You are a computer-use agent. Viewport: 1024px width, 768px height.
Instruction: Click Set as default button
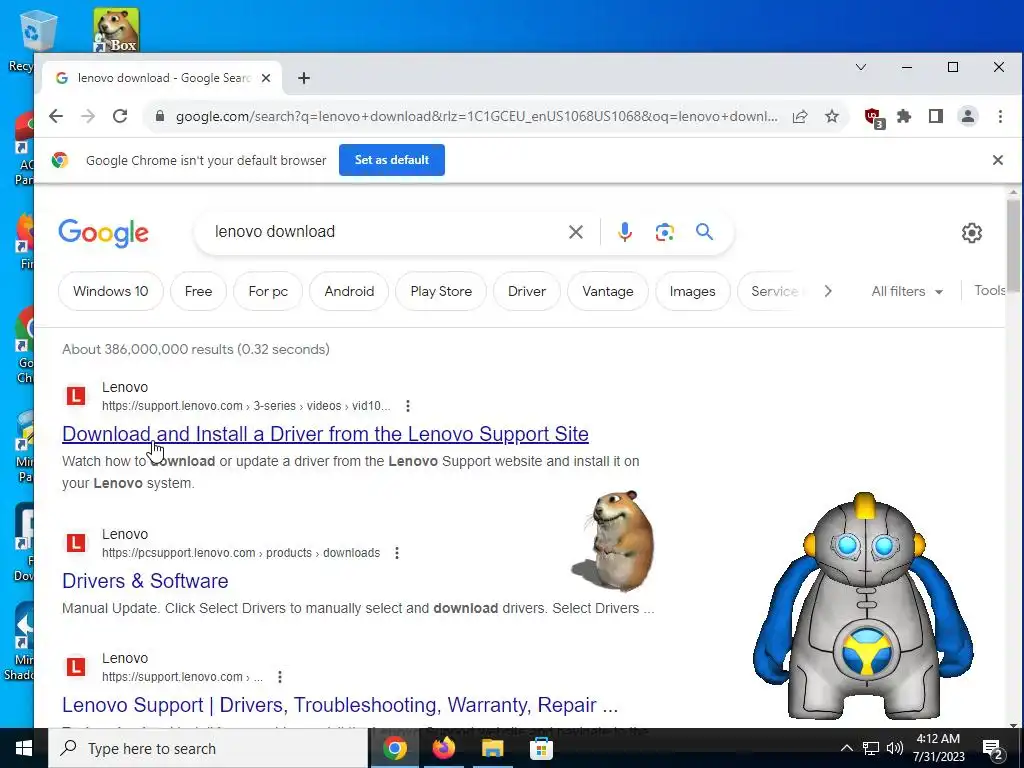coord(392,160)
